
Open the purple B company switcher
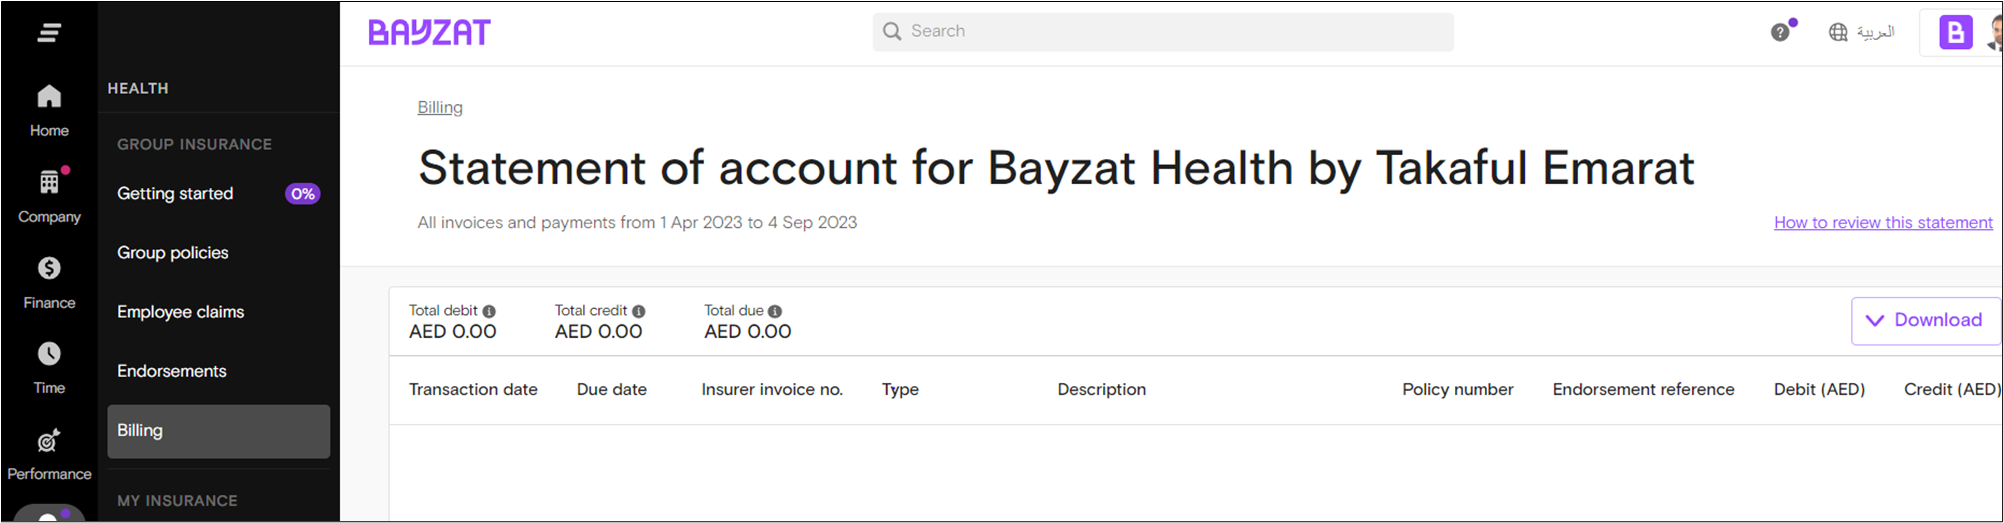point(1956,32)
